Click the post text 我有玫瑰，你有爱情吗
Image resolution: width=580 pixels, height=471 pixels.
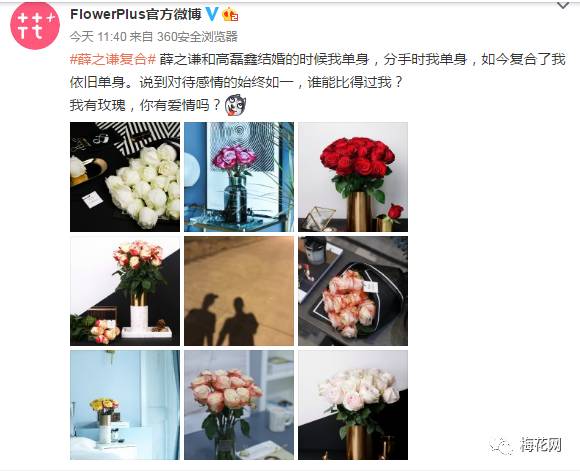[x=145, y=105]
